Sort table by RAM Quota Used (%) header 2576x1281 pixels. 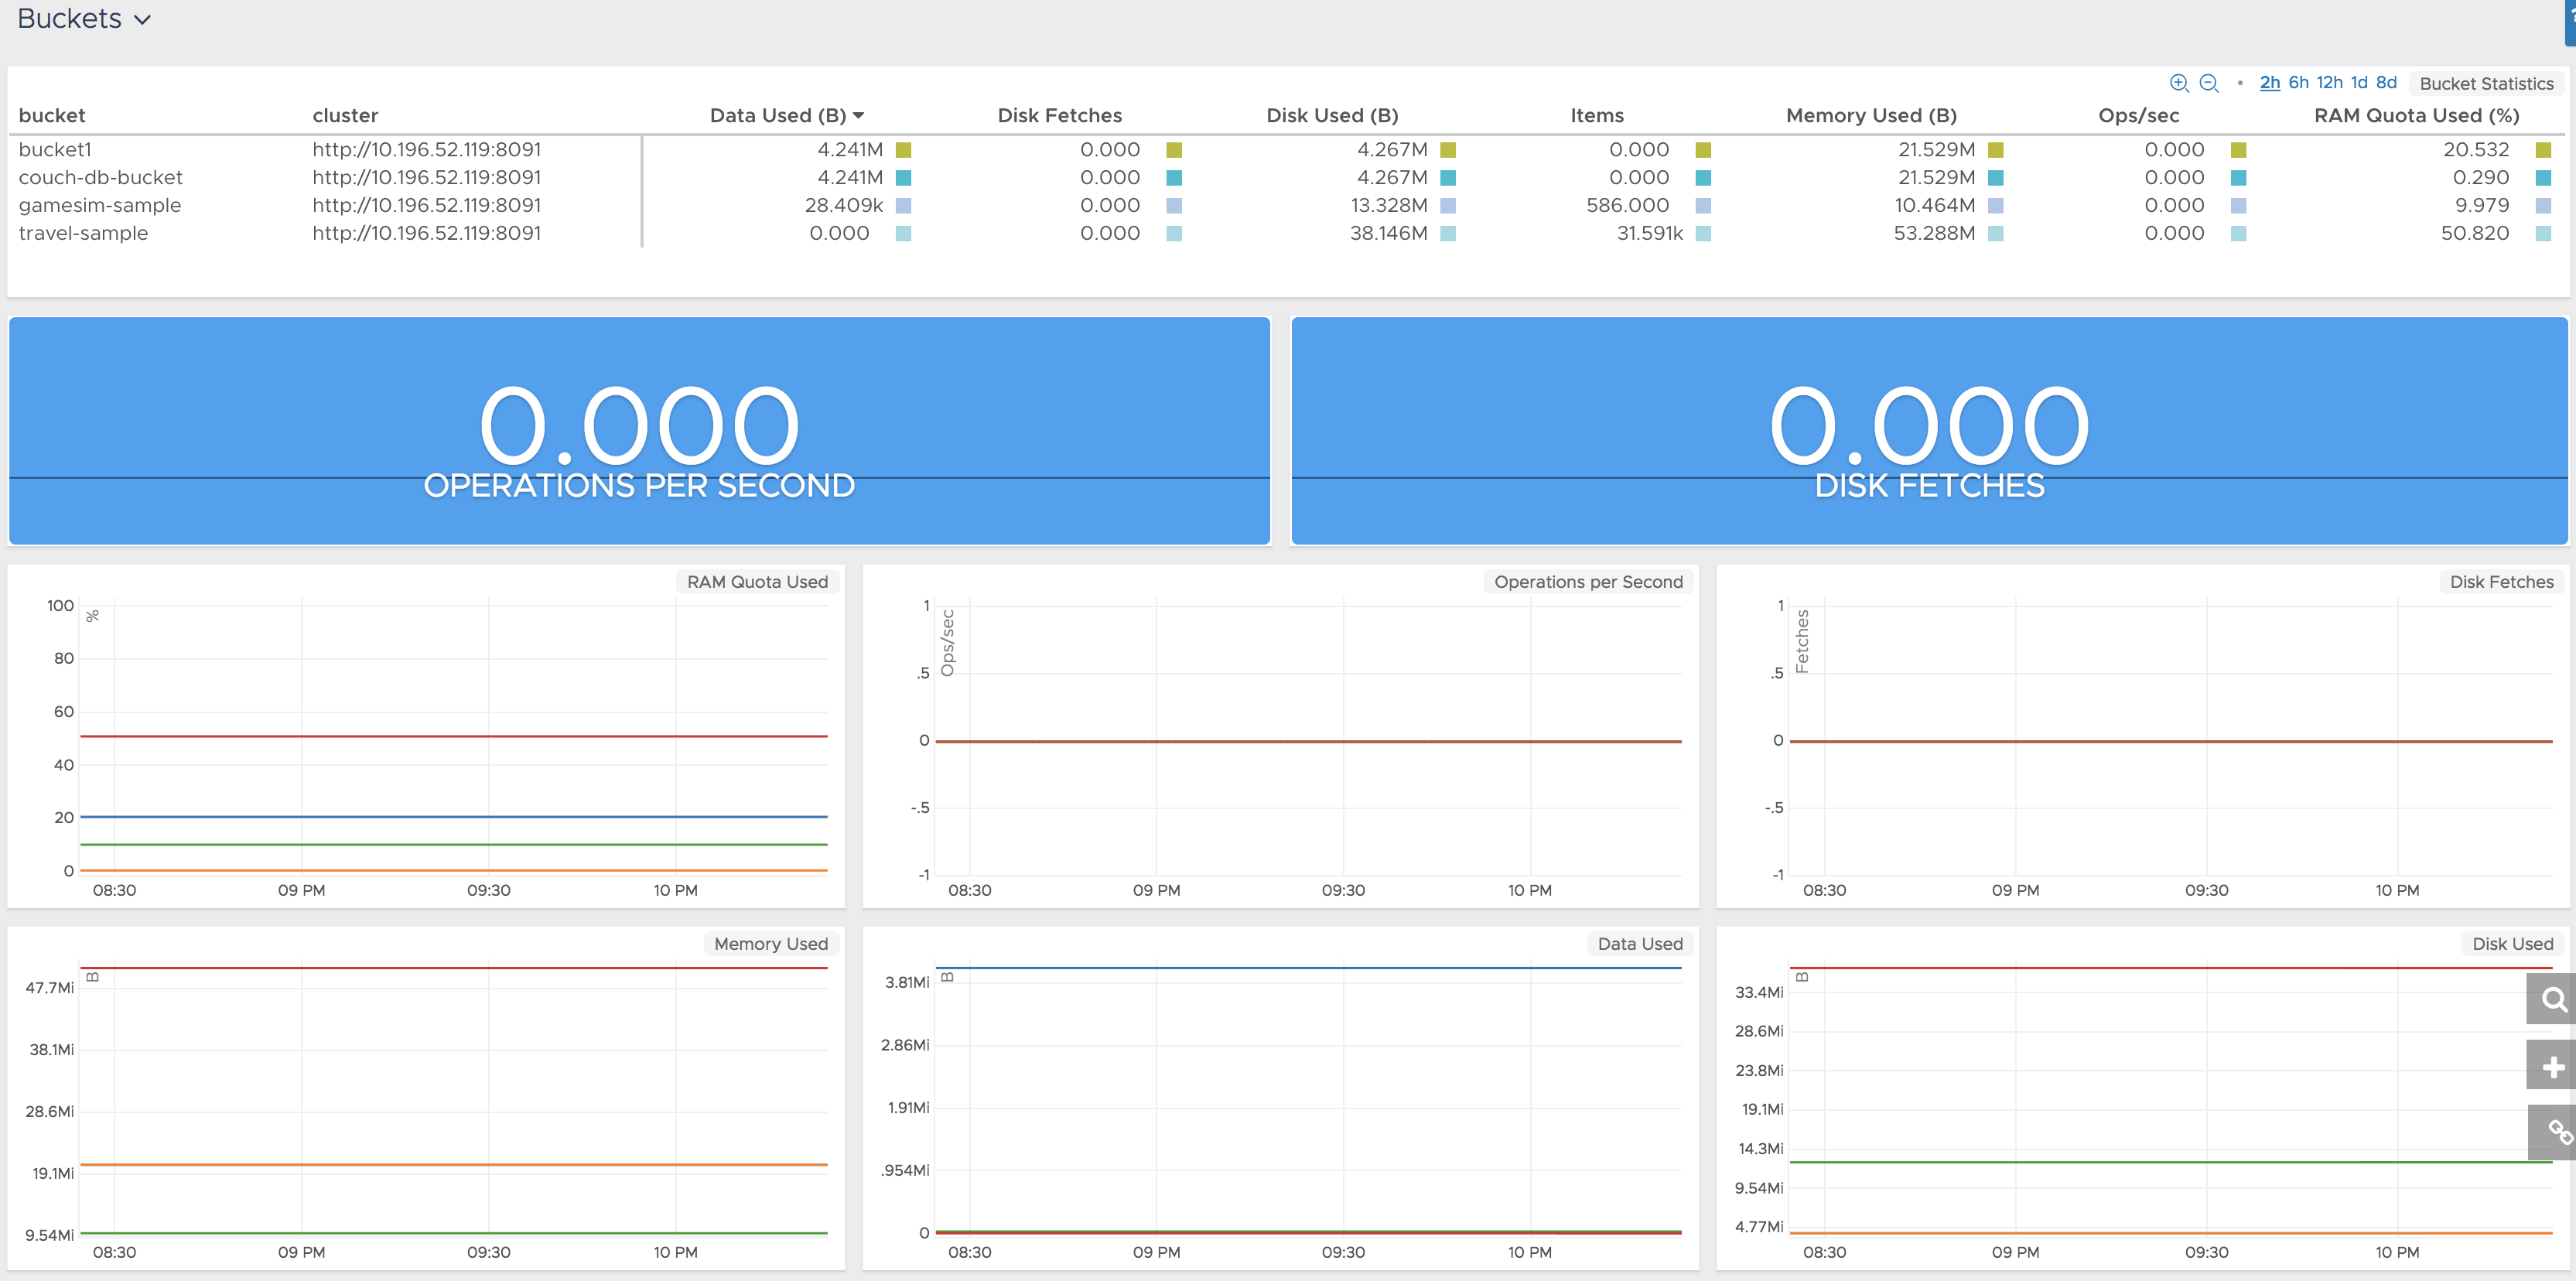click(x=2416, y=116)
